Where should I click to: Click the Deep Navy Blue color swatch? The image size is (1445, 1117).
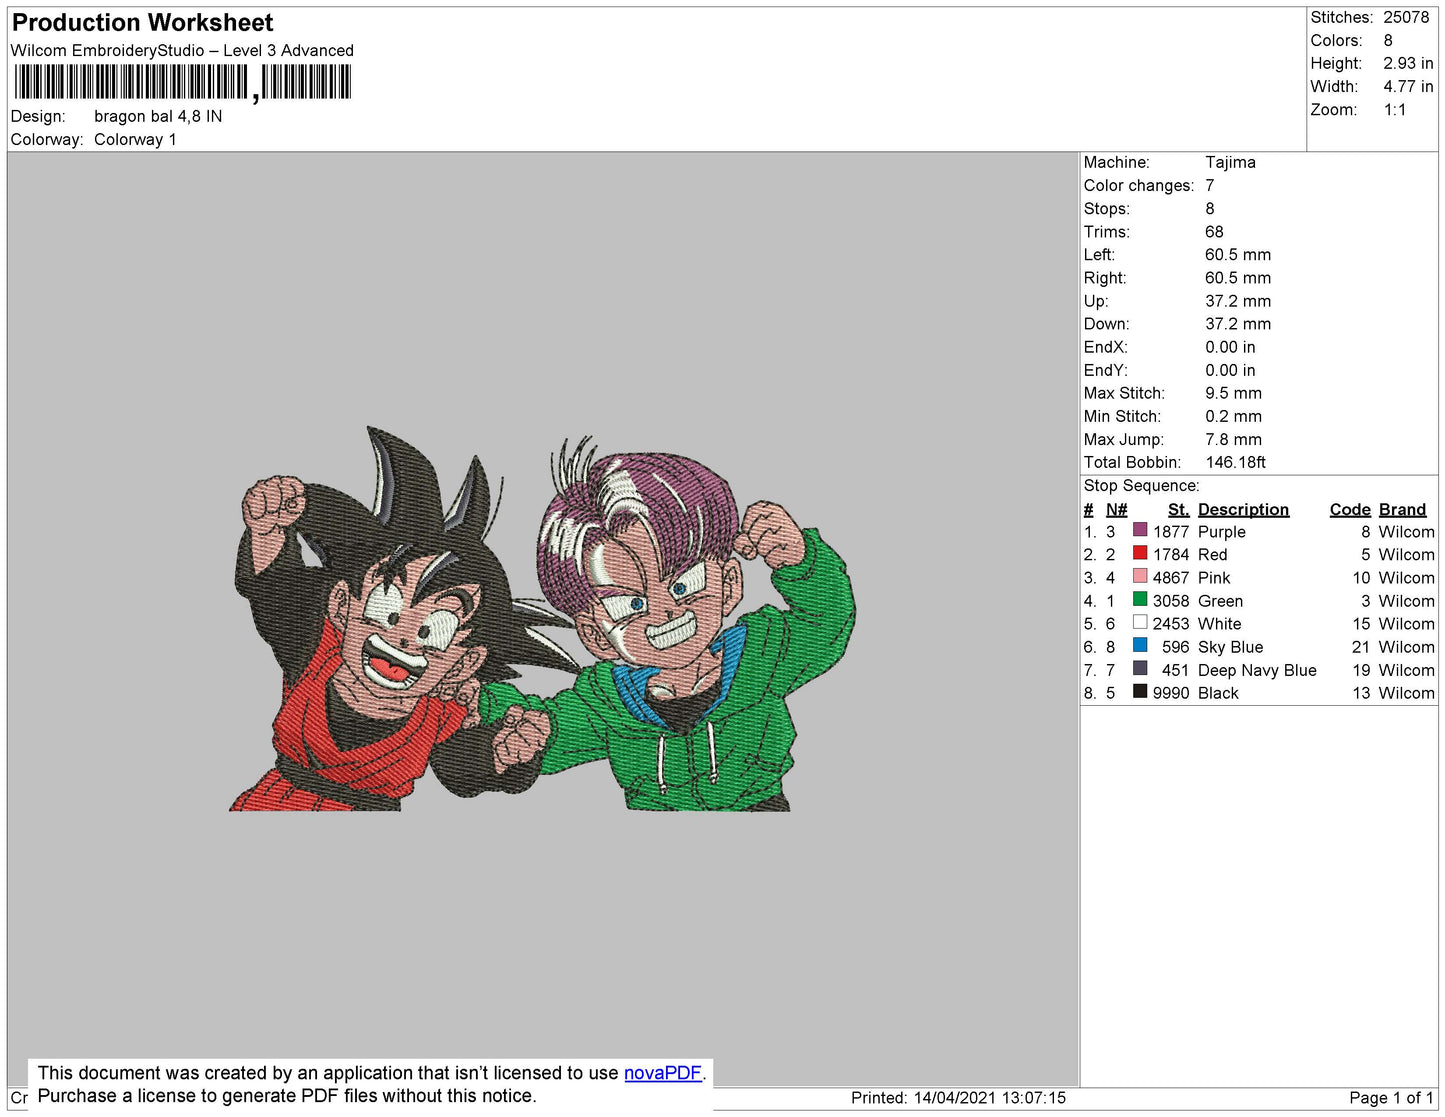[x=1140, y=668]
